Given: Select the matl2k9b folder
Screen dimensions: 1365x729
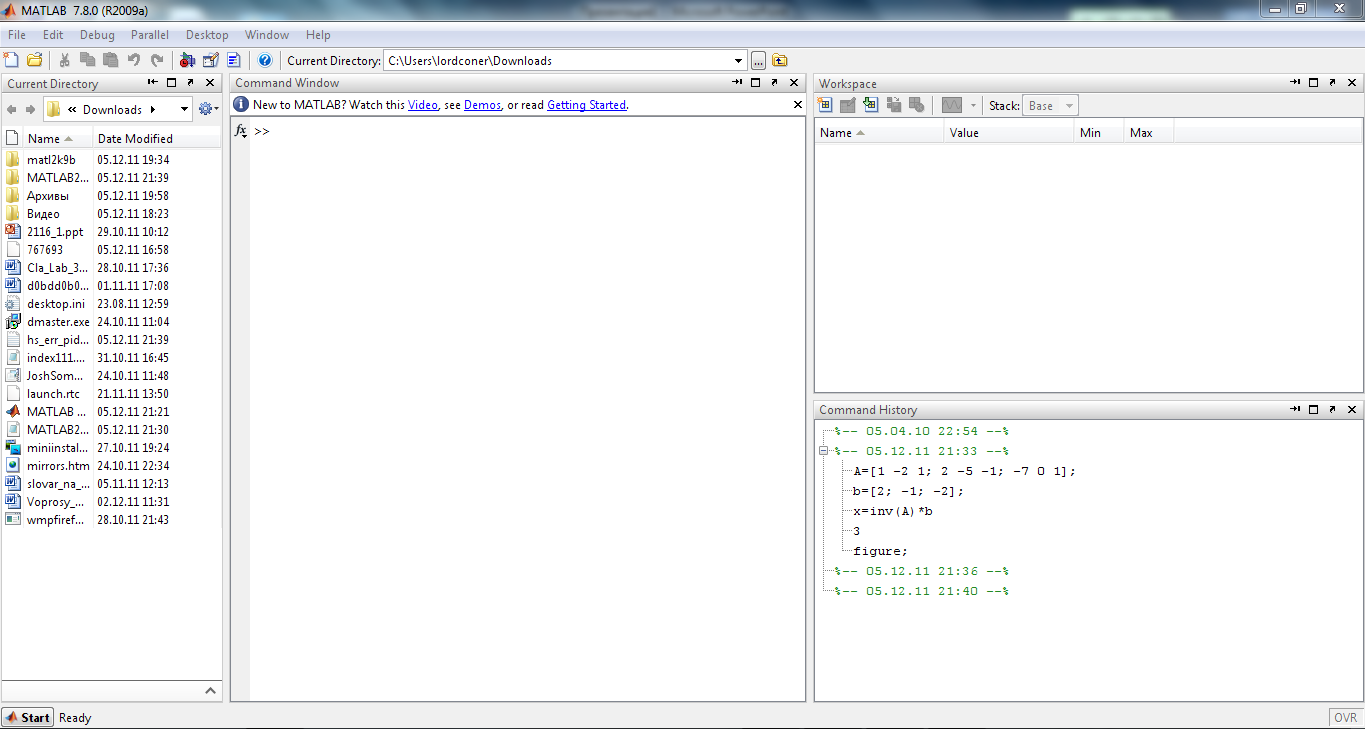Looking at the screenshot, I should [x=51, y=160].
